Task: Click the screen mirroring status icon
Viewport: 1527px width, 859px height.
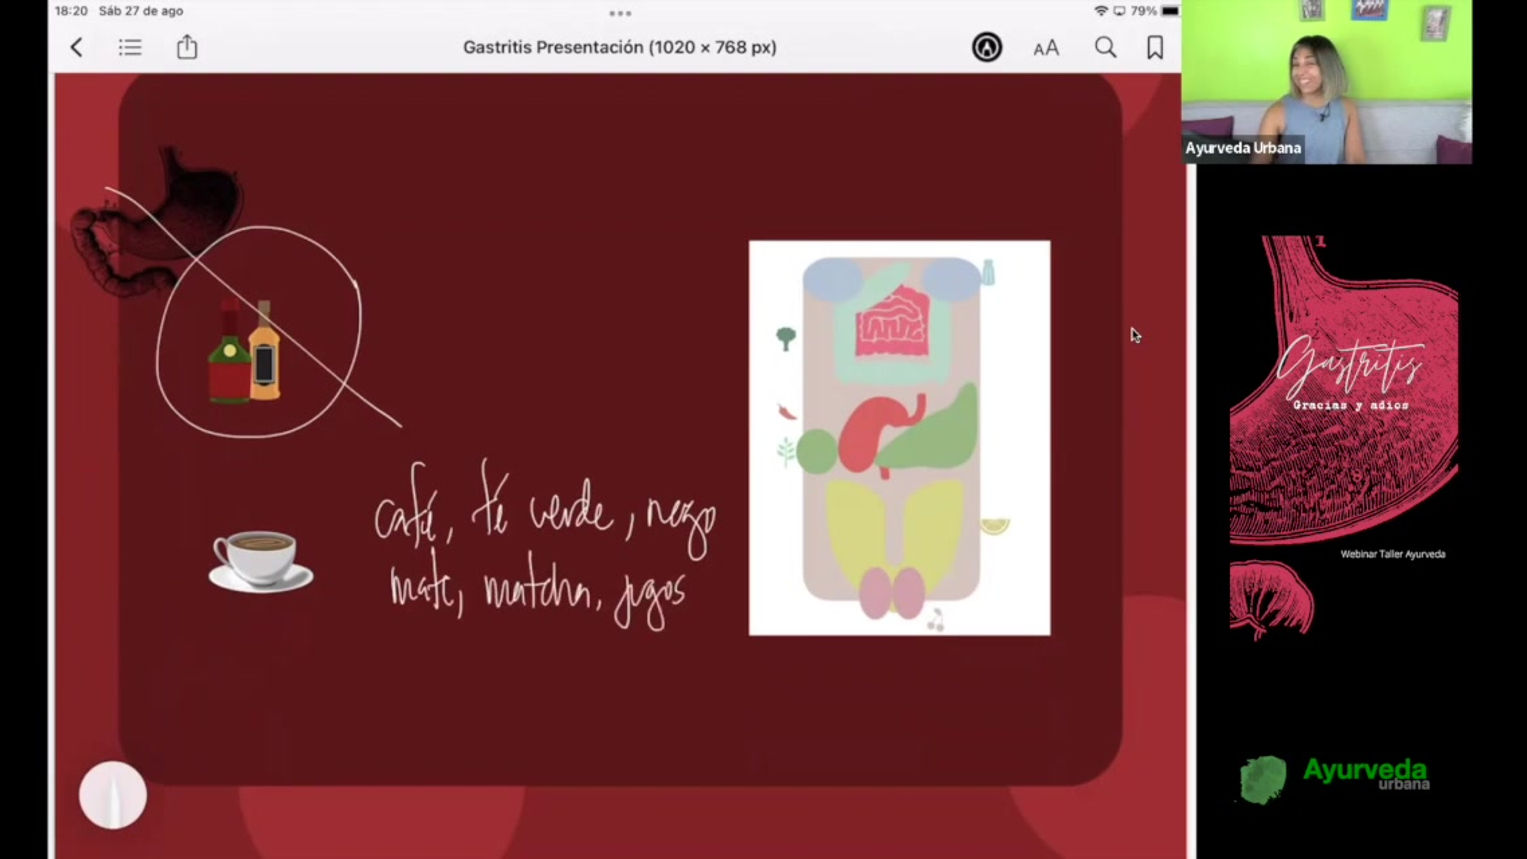Action: point(1119,11)
